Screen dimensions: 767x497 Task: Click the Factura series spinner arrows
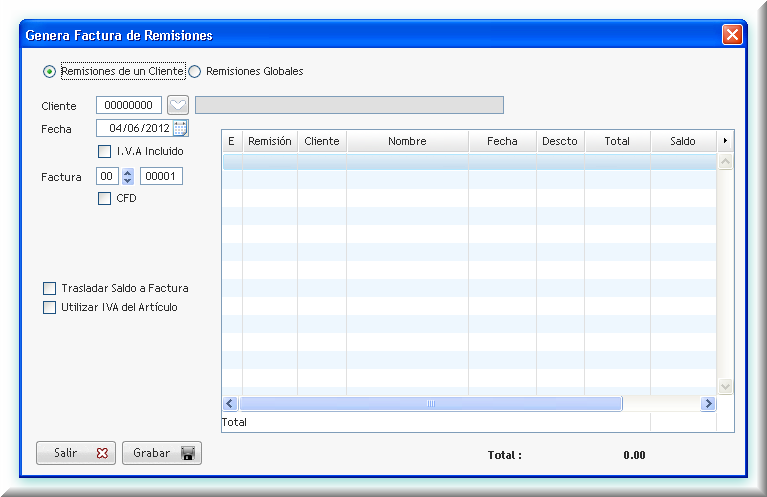[x=128, y=176]
